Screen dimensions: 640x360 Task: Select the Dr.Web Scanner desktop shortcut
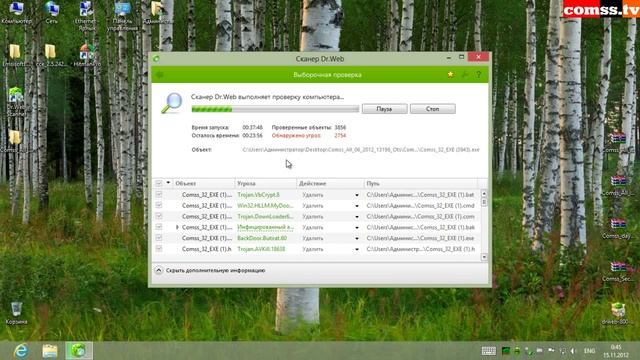click(x=16, y=102)
